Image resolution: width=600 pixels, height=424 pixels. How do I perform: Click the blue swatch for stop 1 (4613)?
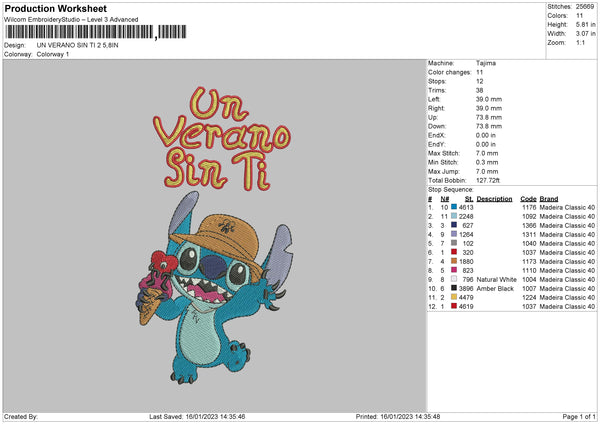(454, 207)
